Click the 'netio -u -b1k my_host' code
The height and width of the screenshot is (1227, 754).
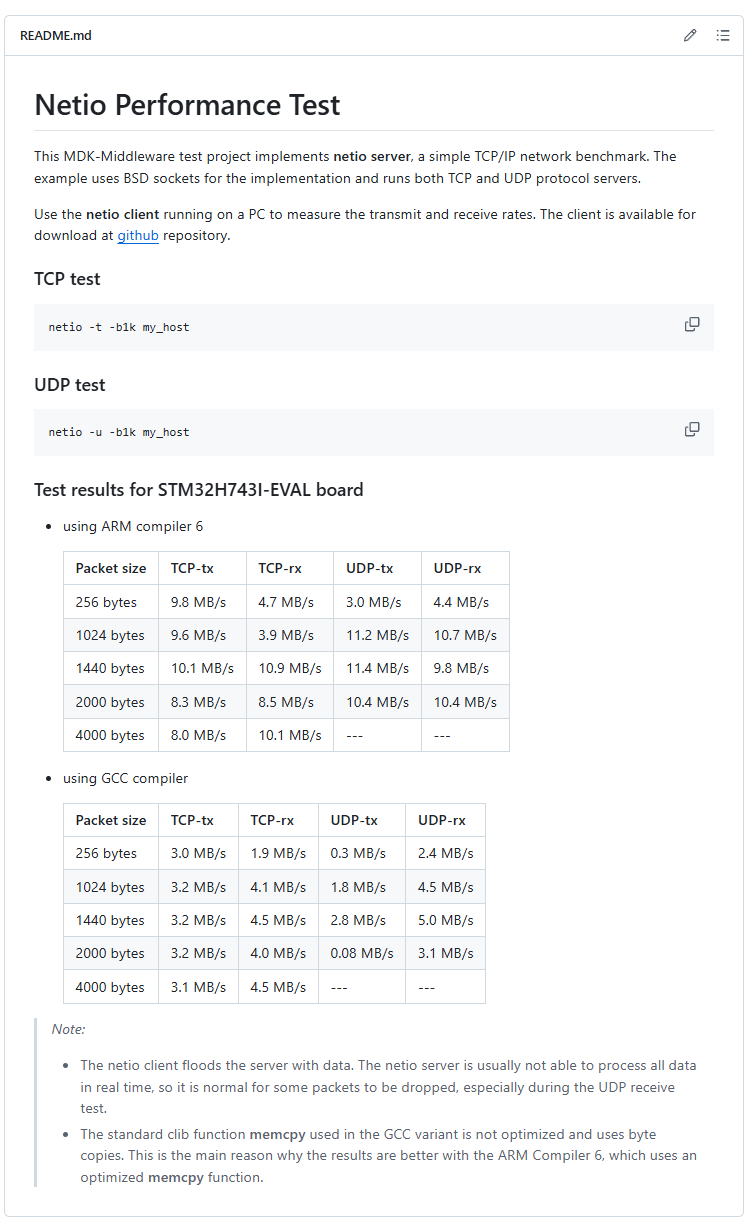[x=119, y=432]
